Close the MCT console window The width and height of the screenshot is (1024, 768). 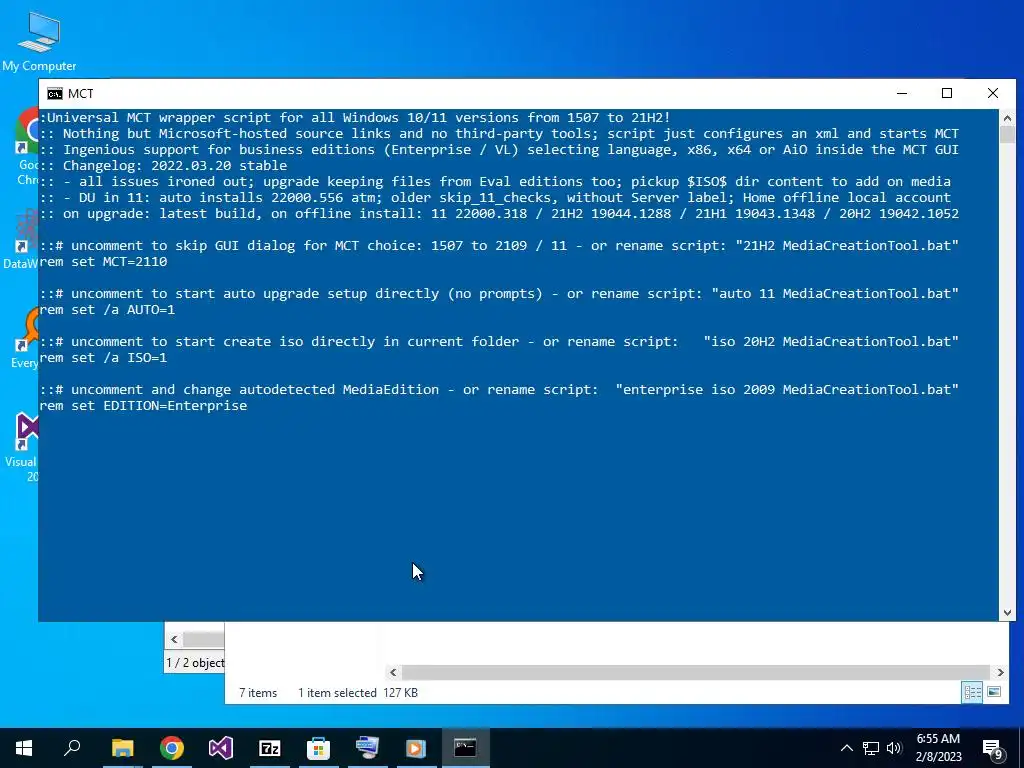point(993,93)
